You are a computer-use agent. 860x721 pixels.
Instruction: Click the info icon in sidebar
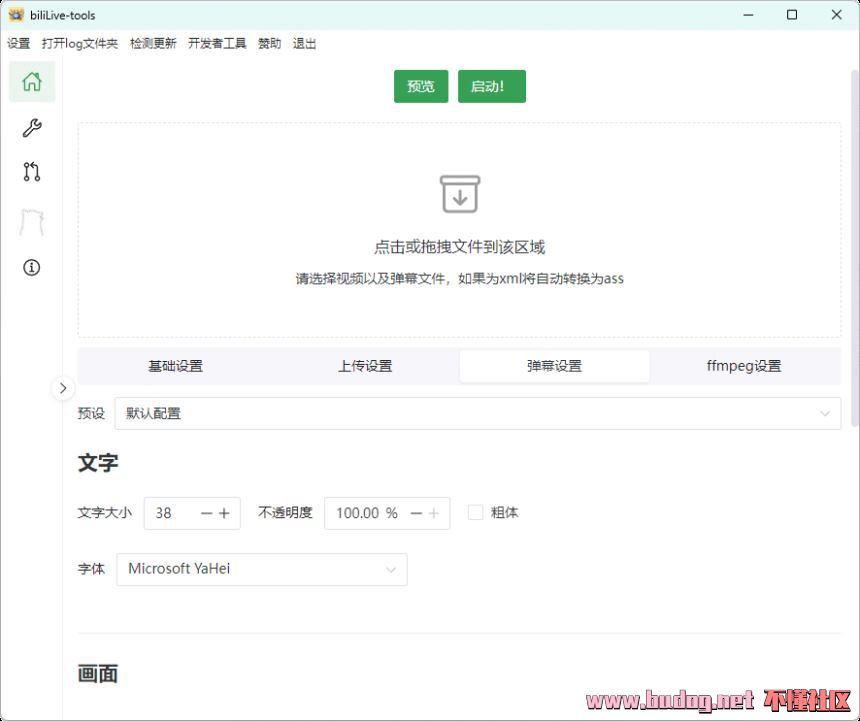(32, 268)
